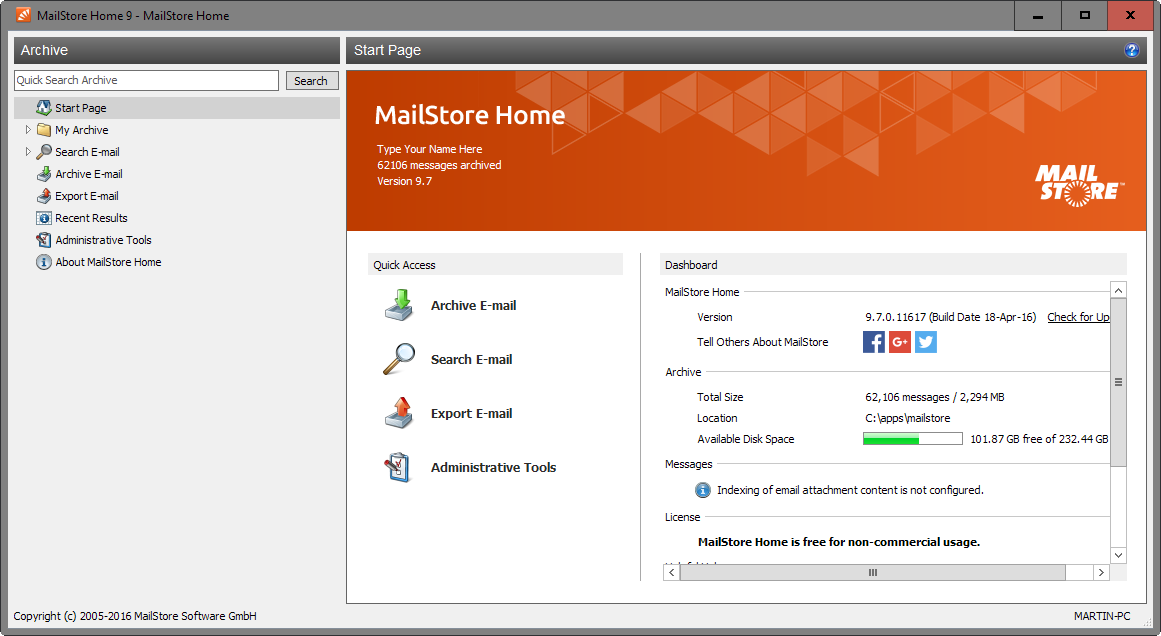Click the Dashboard scroll up arrow
This screenshot has height=636, width=1161.
(x=1119, y=290)
